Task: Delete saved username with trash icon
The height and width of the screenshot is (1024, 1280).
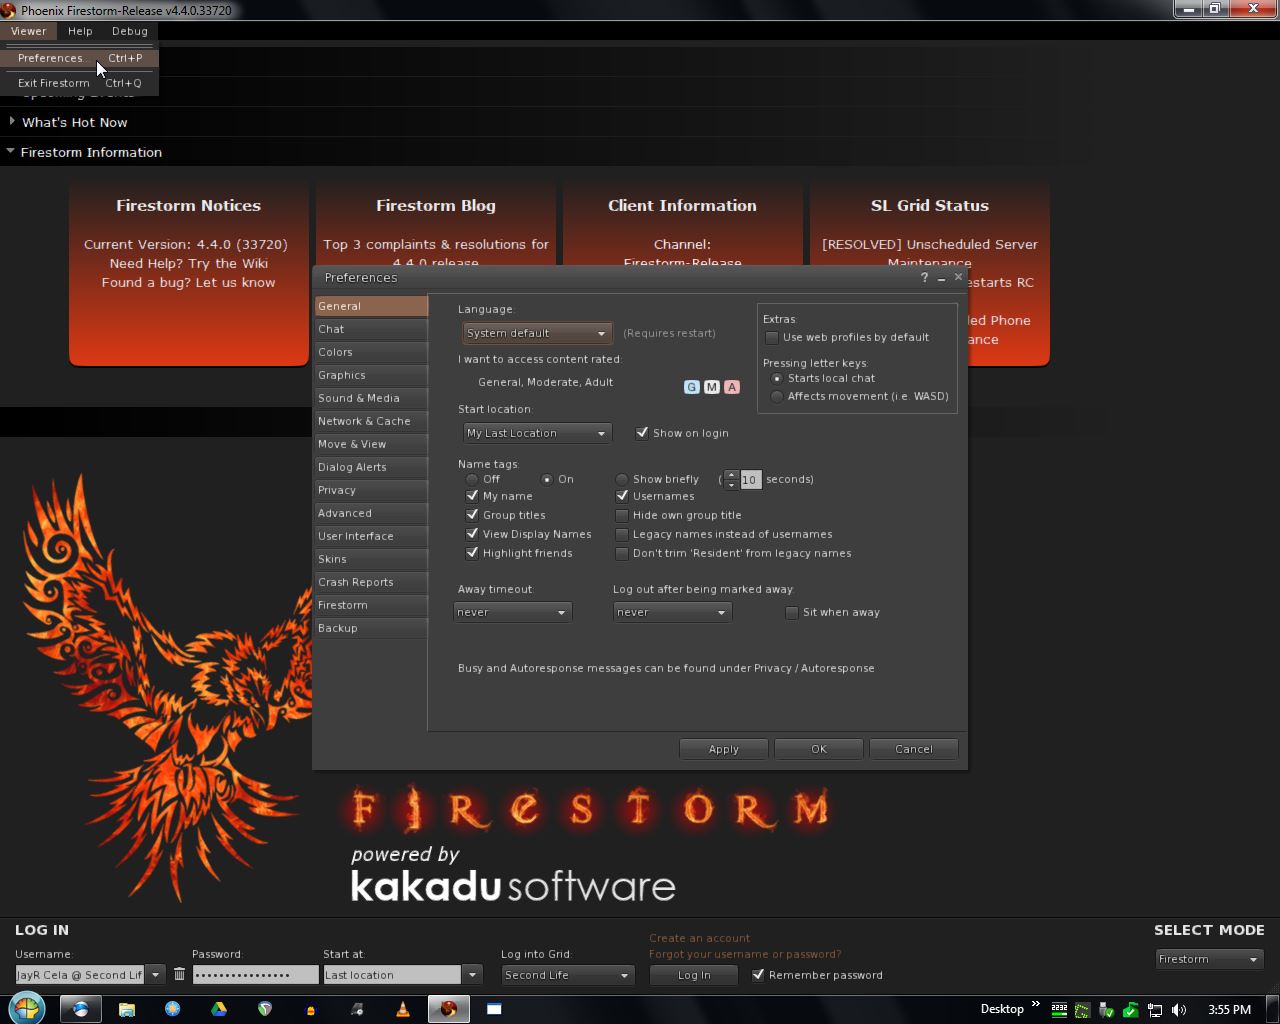Action: click(179, 974)
